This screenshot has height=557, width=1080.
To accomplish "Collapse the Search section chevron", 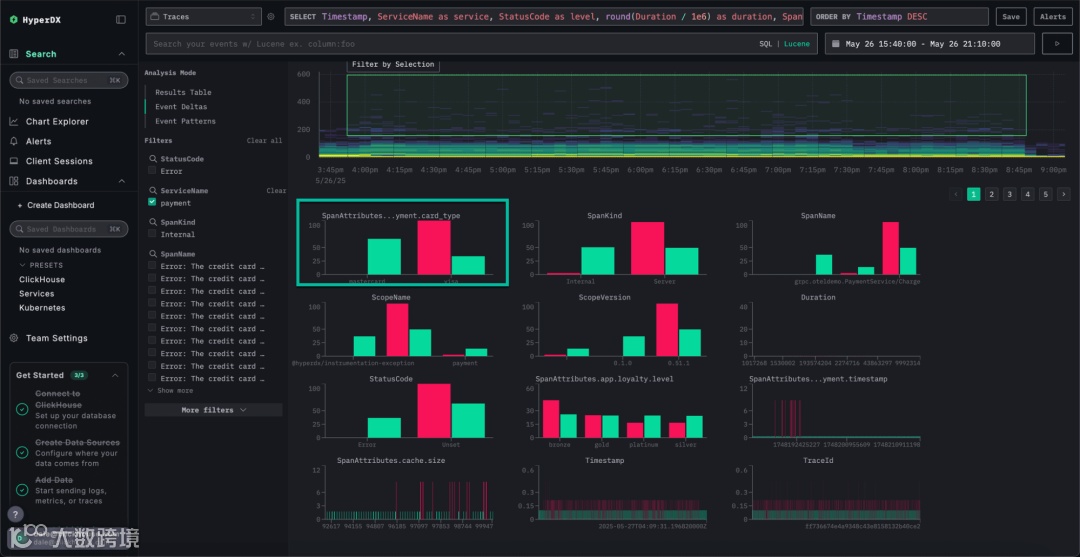I will point(122,54).
